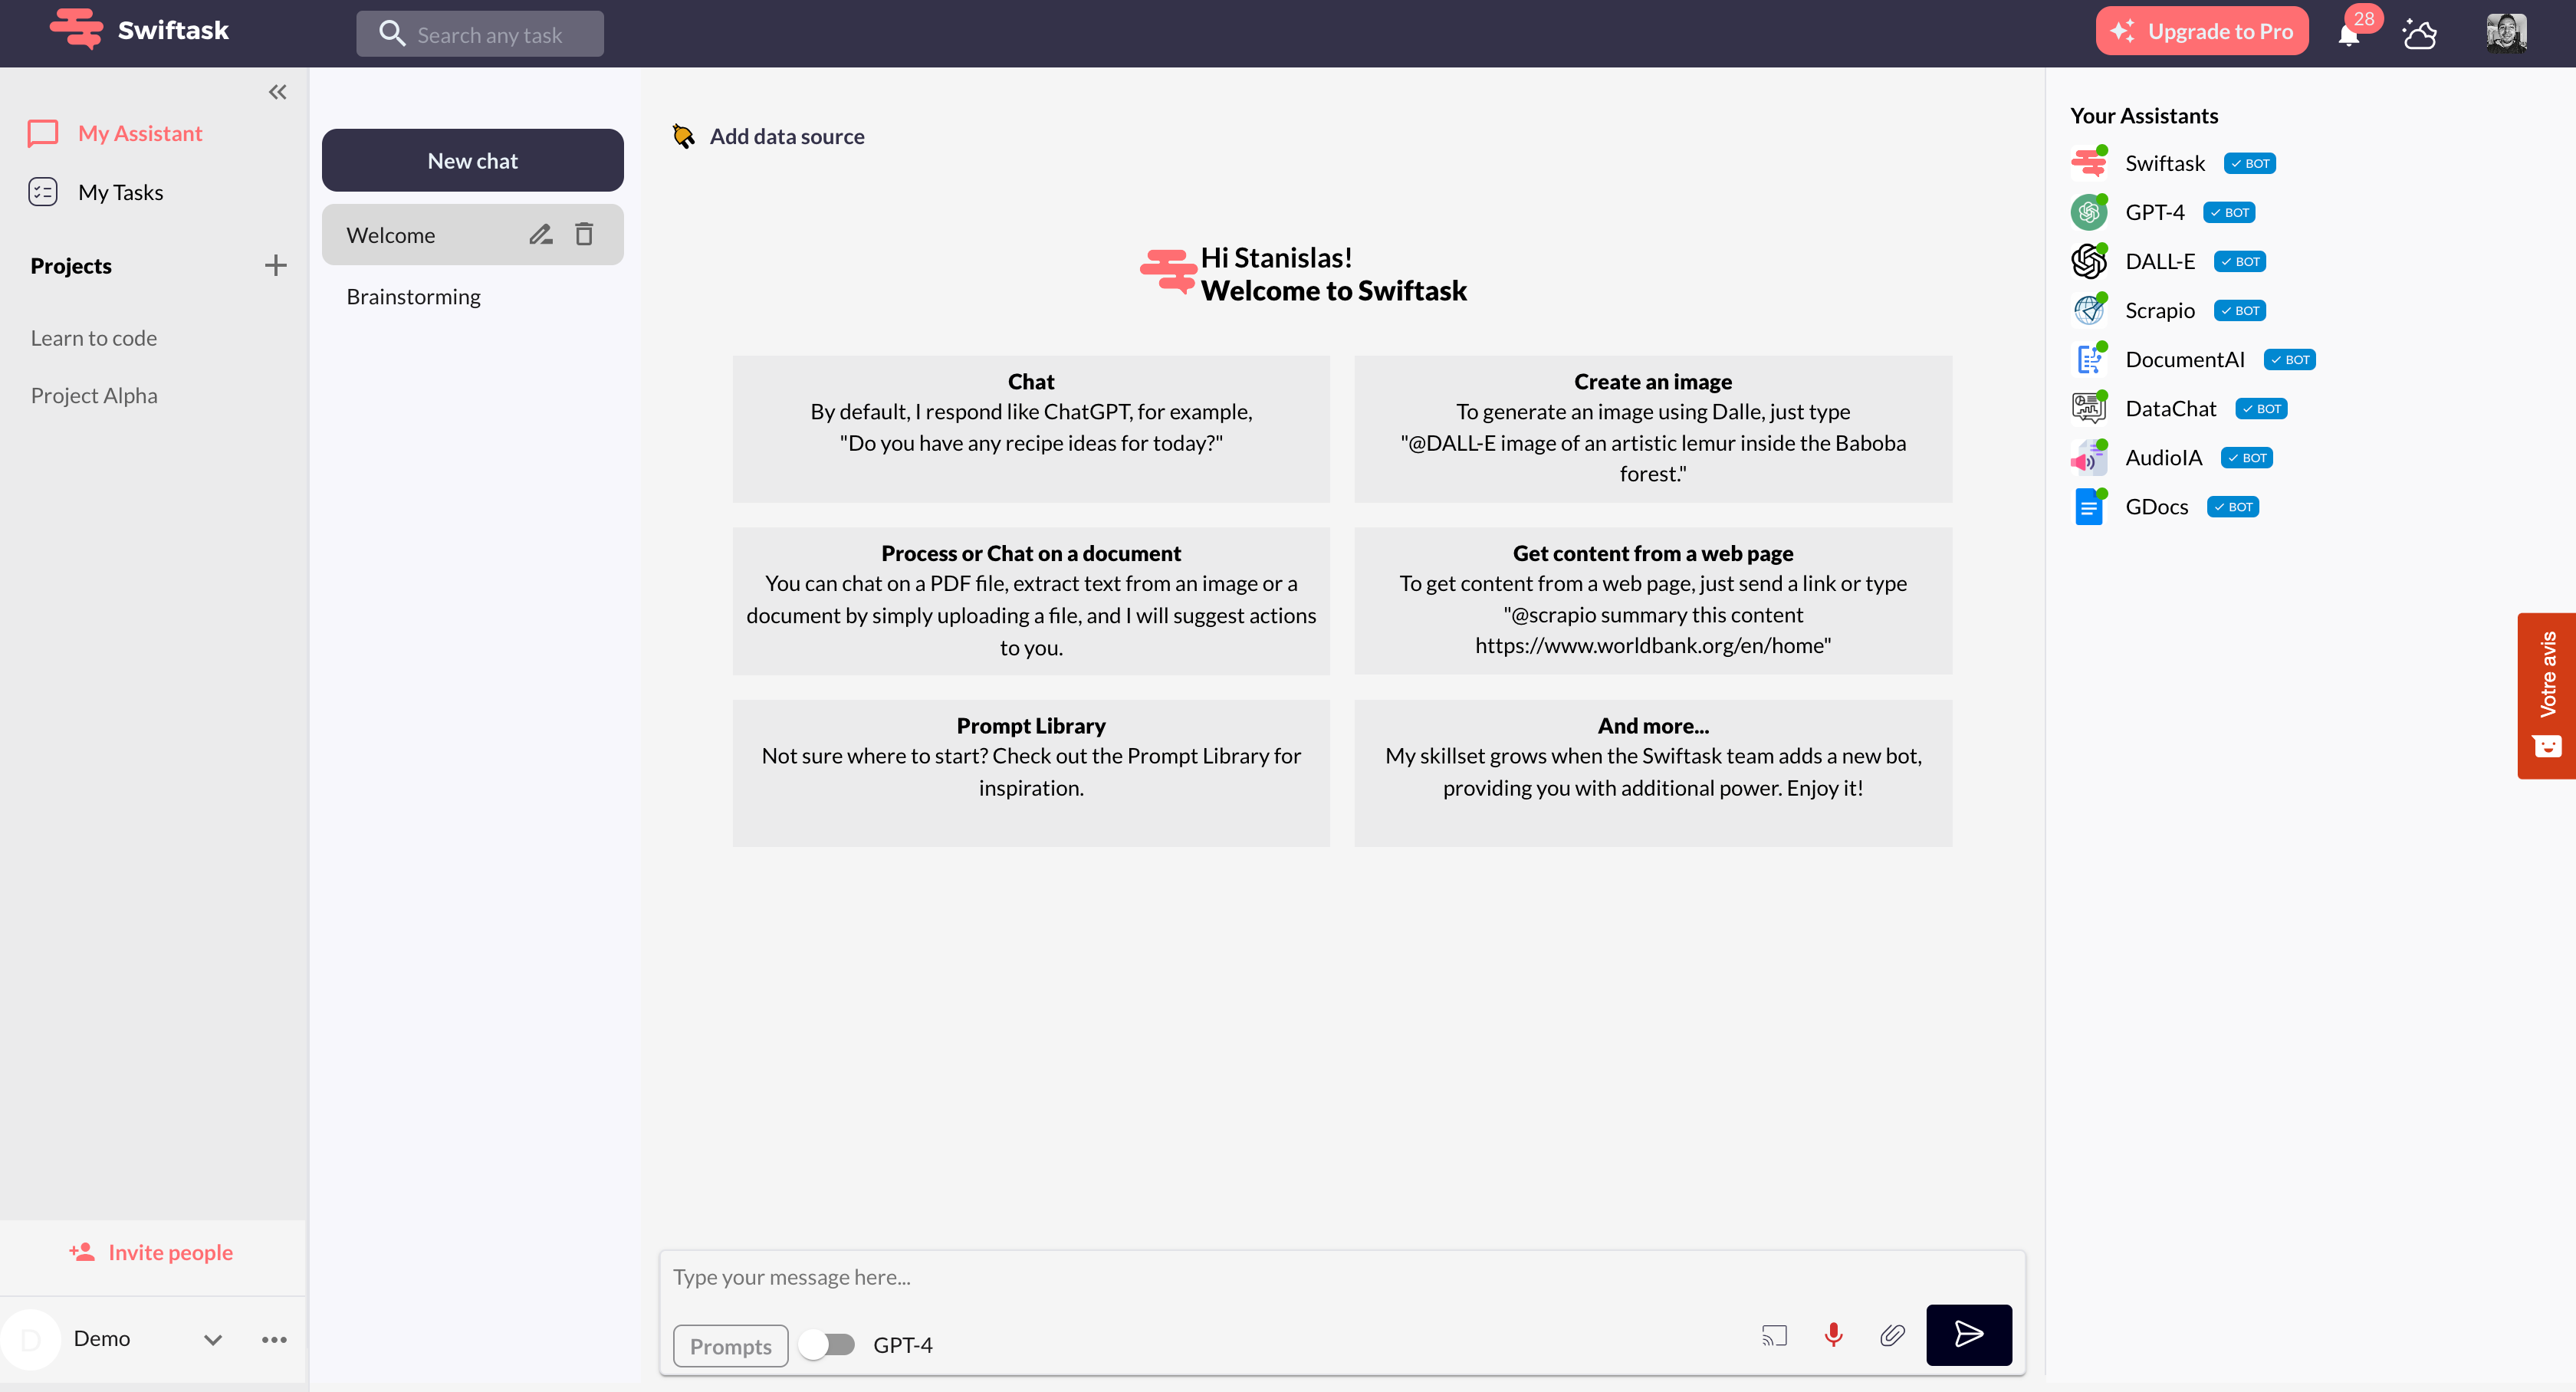This screenshot has width=2576, height=1392.
Task: Collapse the left sidebar with double chevron
Action: click(277, 91)
